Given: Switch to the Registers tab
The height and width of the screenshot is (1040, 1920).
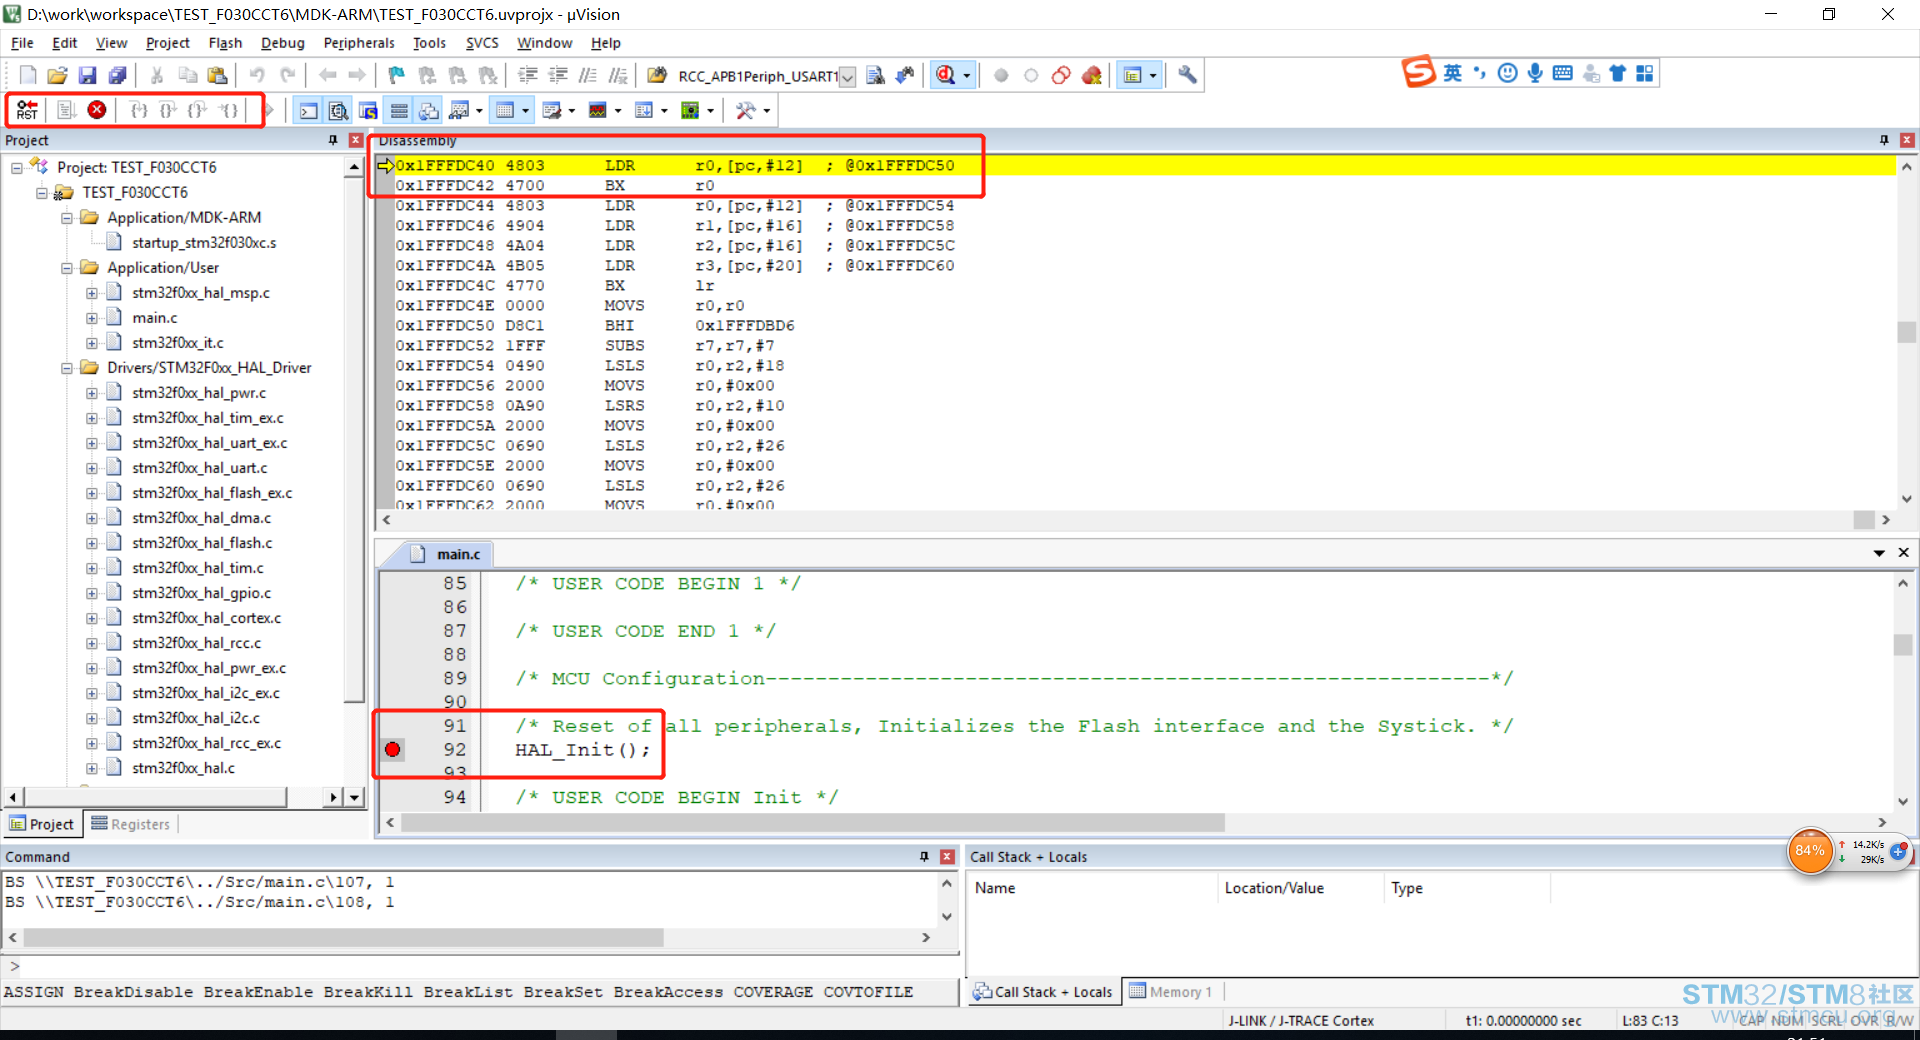Looking at the screenshot, I should [x=131, y=824].
